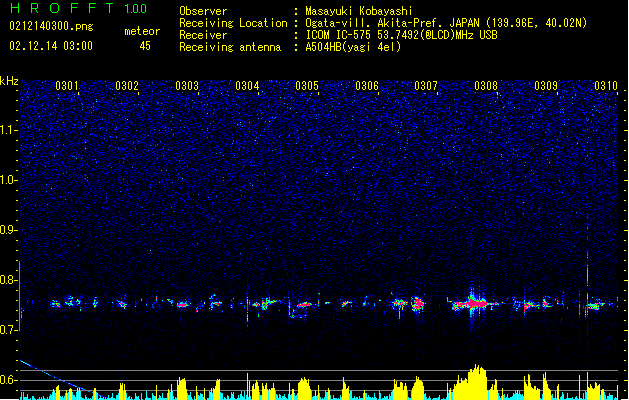
Task: Click the 0.6 kHz axis label
Action: tap(9, 380)
